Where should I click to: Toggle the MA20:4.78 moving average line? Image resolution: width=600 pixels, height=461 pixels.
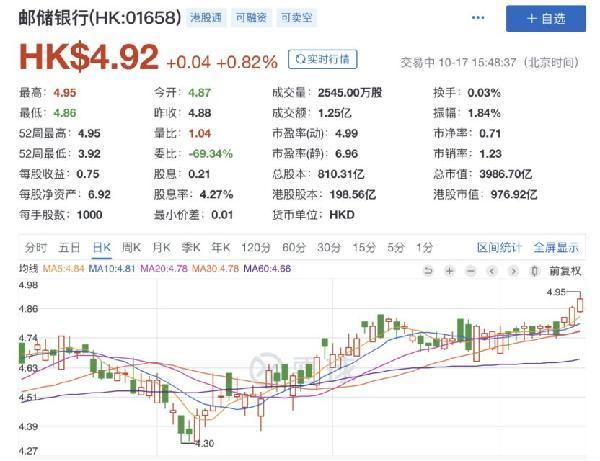(164, 269)
